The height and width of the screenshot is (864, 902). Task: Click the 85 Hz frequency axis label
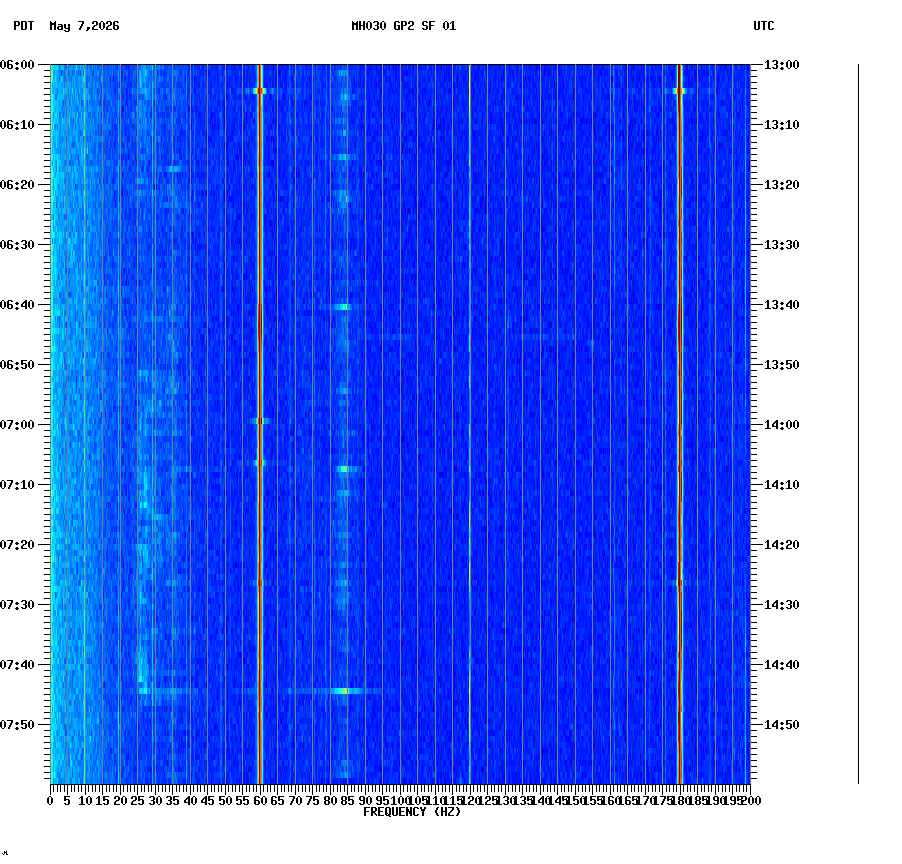[347, 801]
